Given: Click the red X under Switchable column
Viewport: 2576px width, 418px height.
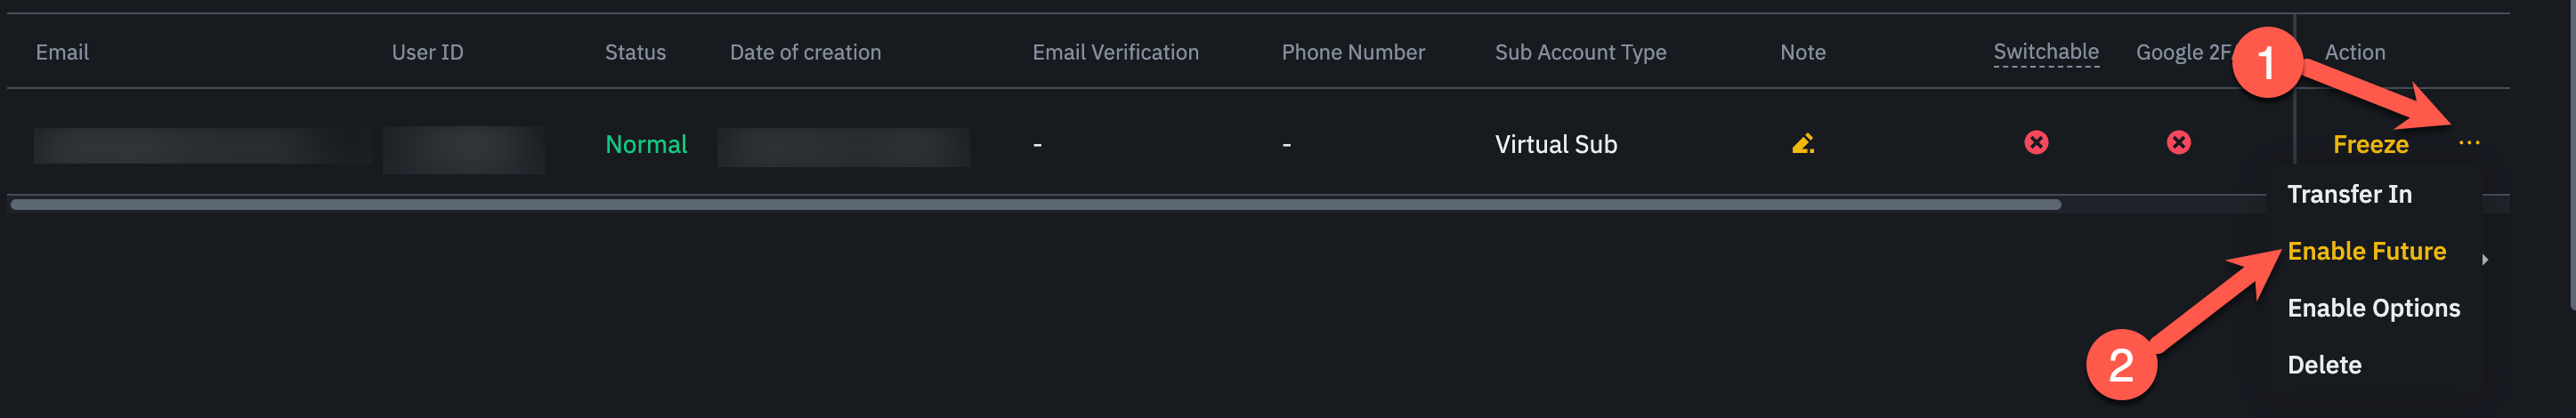Looking at the screenshot, I should [2036, 143].
